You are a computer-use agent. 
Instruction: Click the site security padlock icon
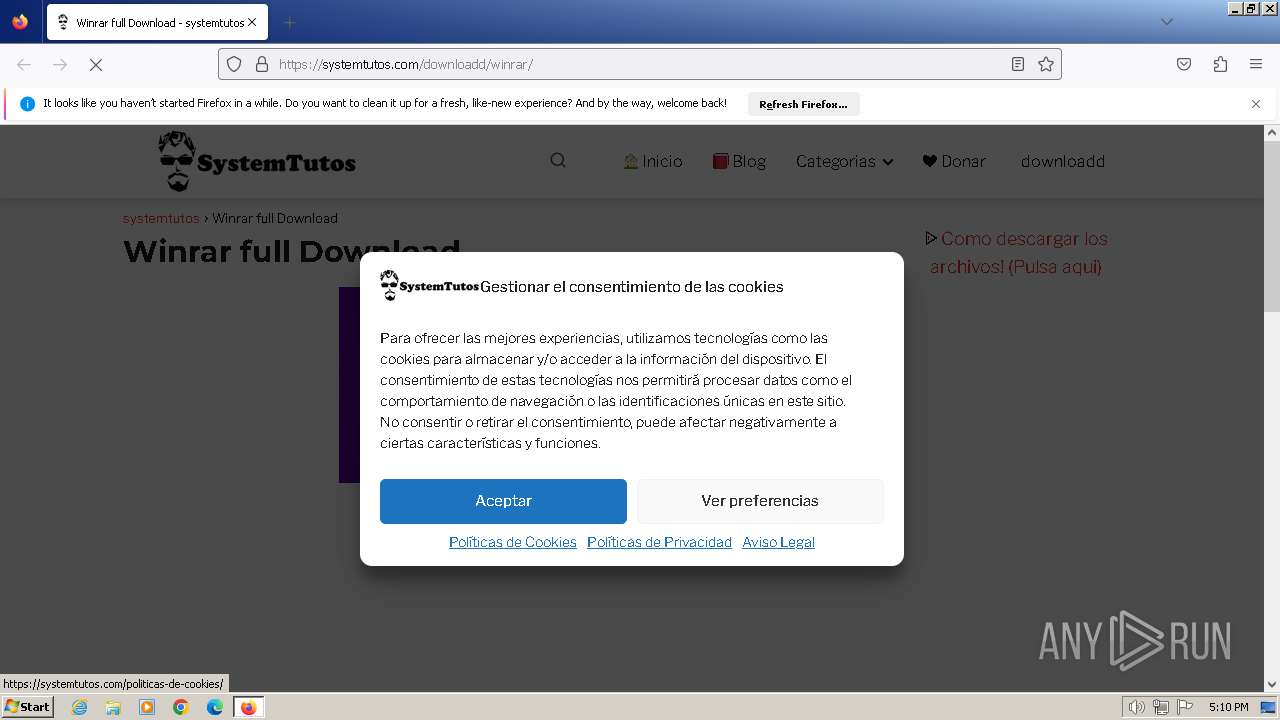click(262, 64)
